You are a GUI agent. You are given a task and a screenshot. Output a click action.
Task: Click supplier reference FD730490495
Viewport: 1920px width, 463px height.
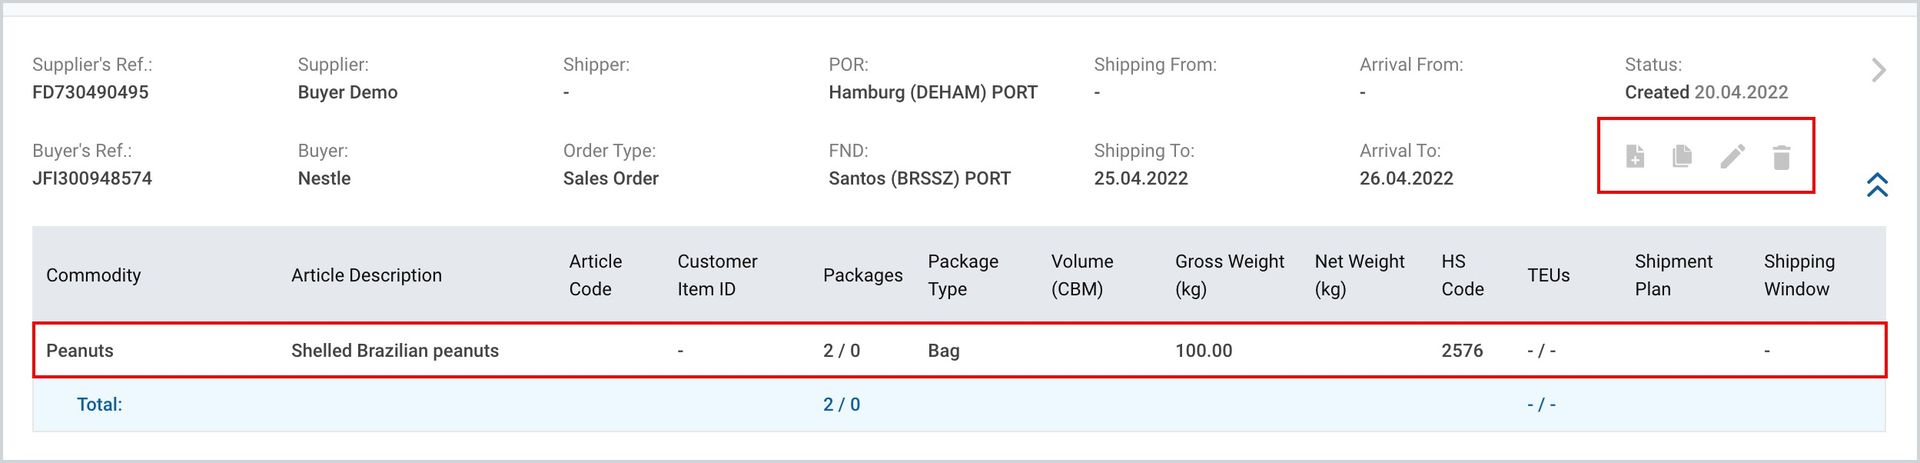click(x=90, y=92)
